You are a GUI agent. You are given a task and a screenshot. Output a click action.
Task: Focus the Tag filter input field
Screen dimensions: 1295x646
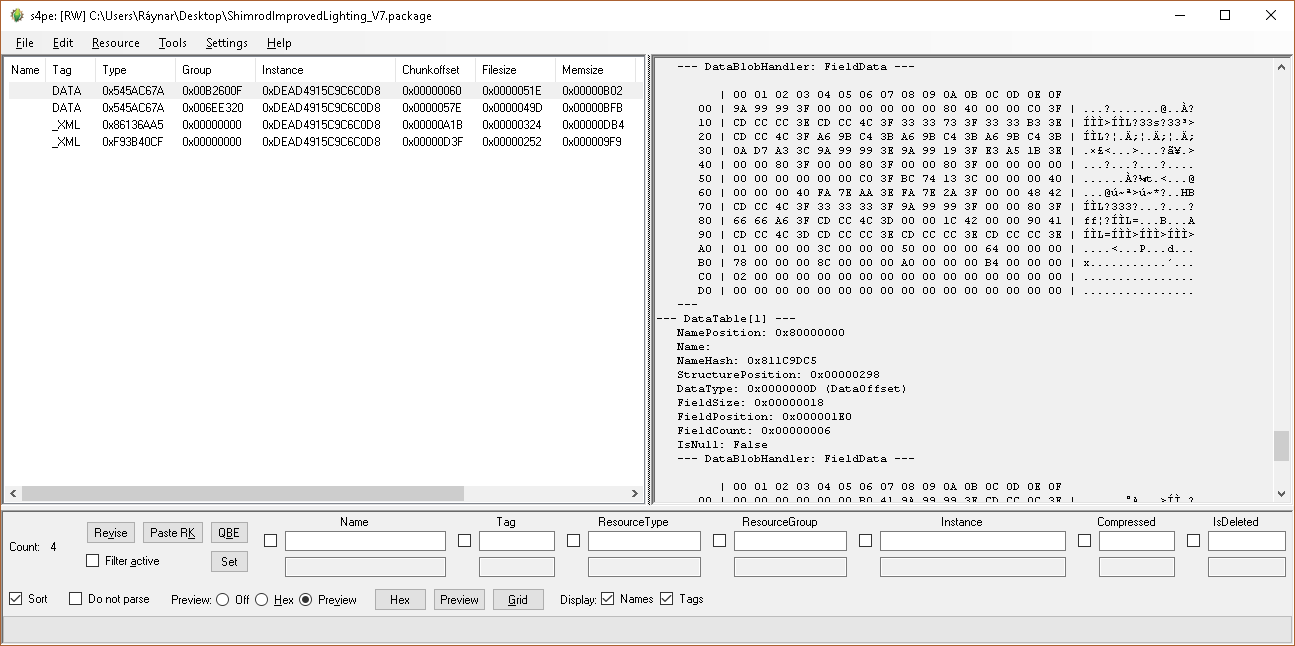click(517, 541)
